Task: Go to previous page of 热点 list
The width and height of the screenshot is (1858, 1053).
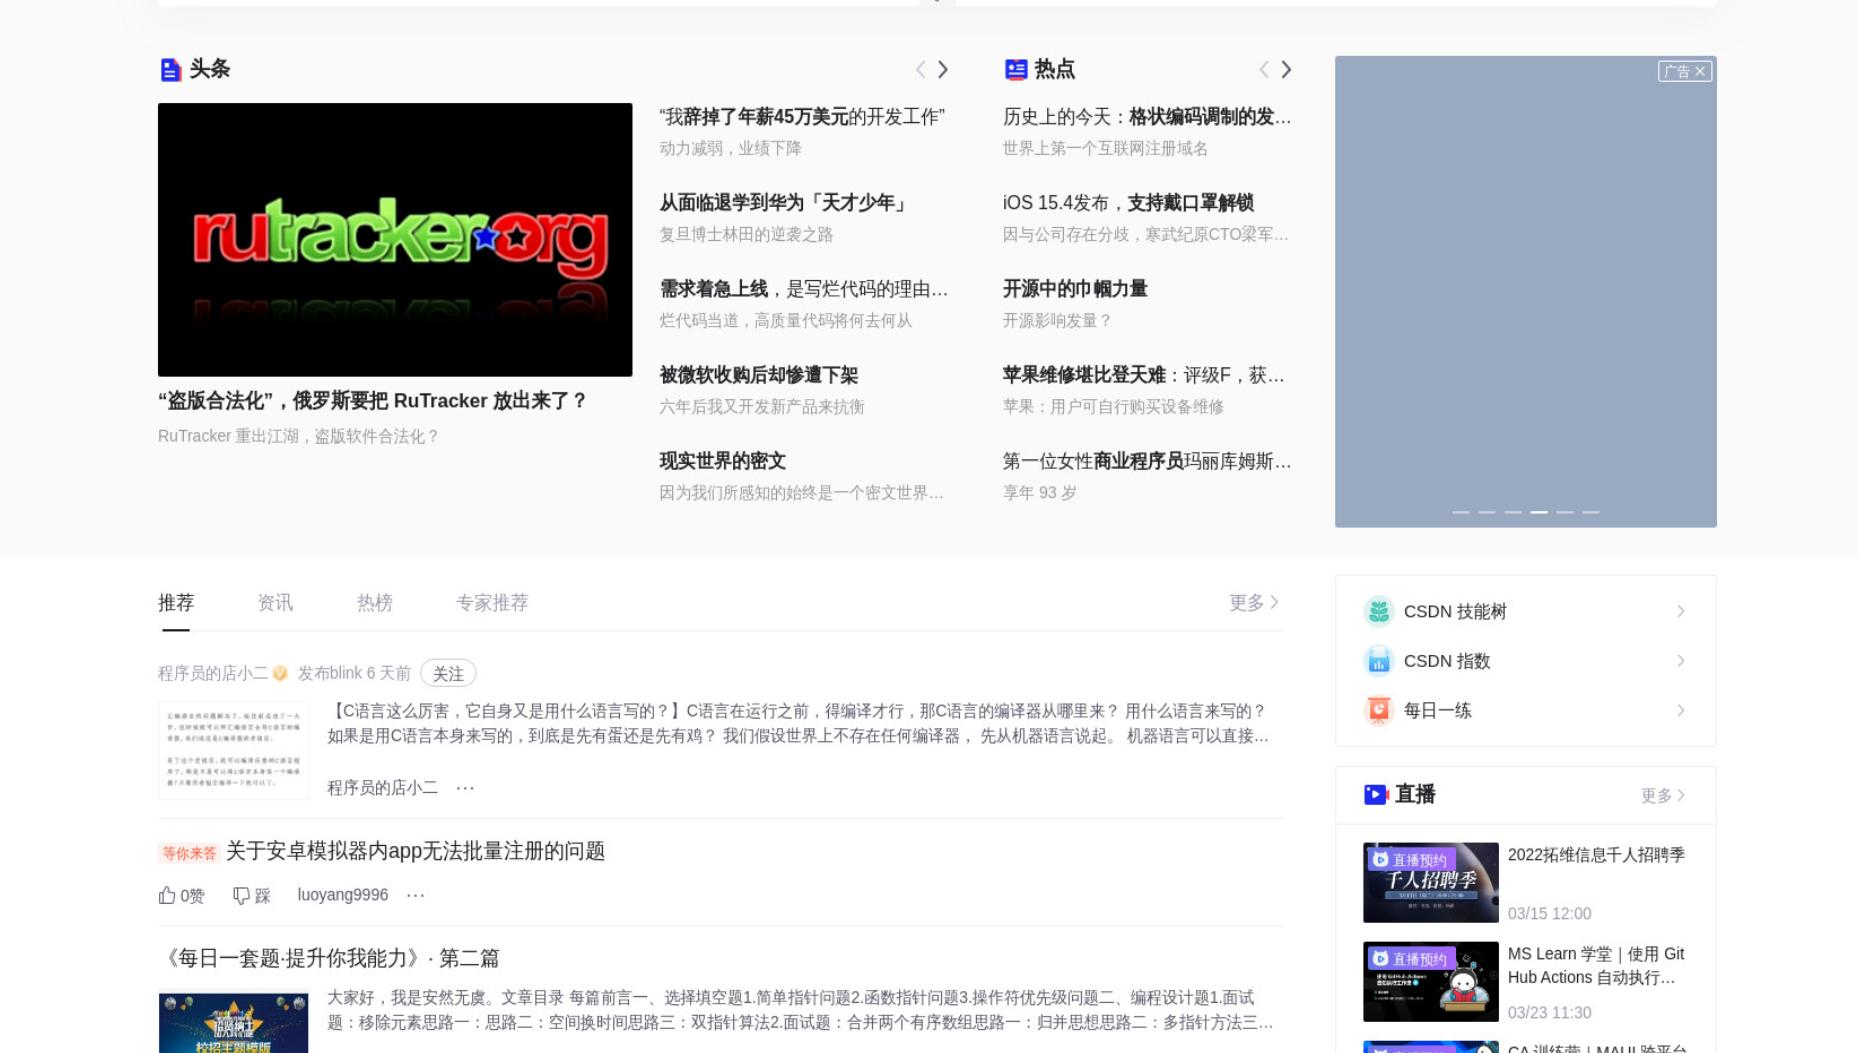Action: [1264, 69]
